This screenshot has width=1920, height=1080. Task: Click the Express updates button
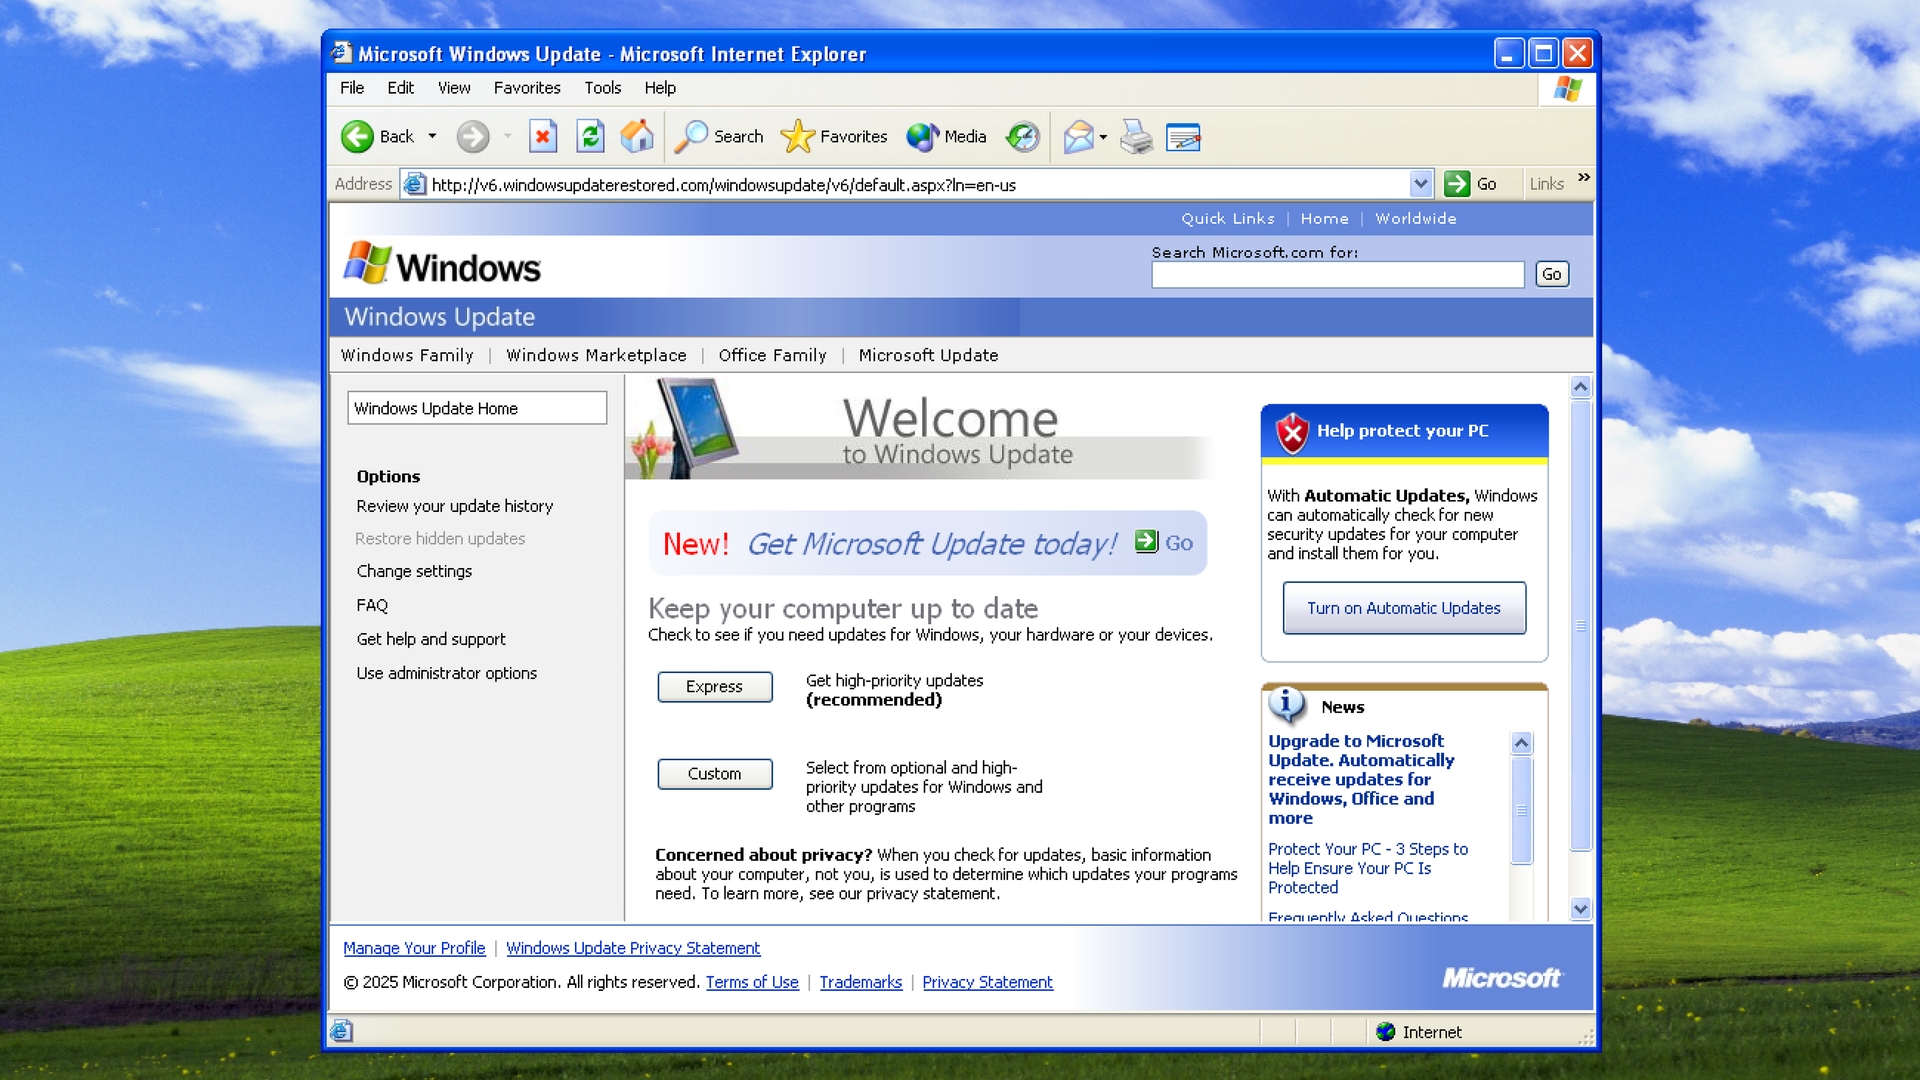click(714, 687)
